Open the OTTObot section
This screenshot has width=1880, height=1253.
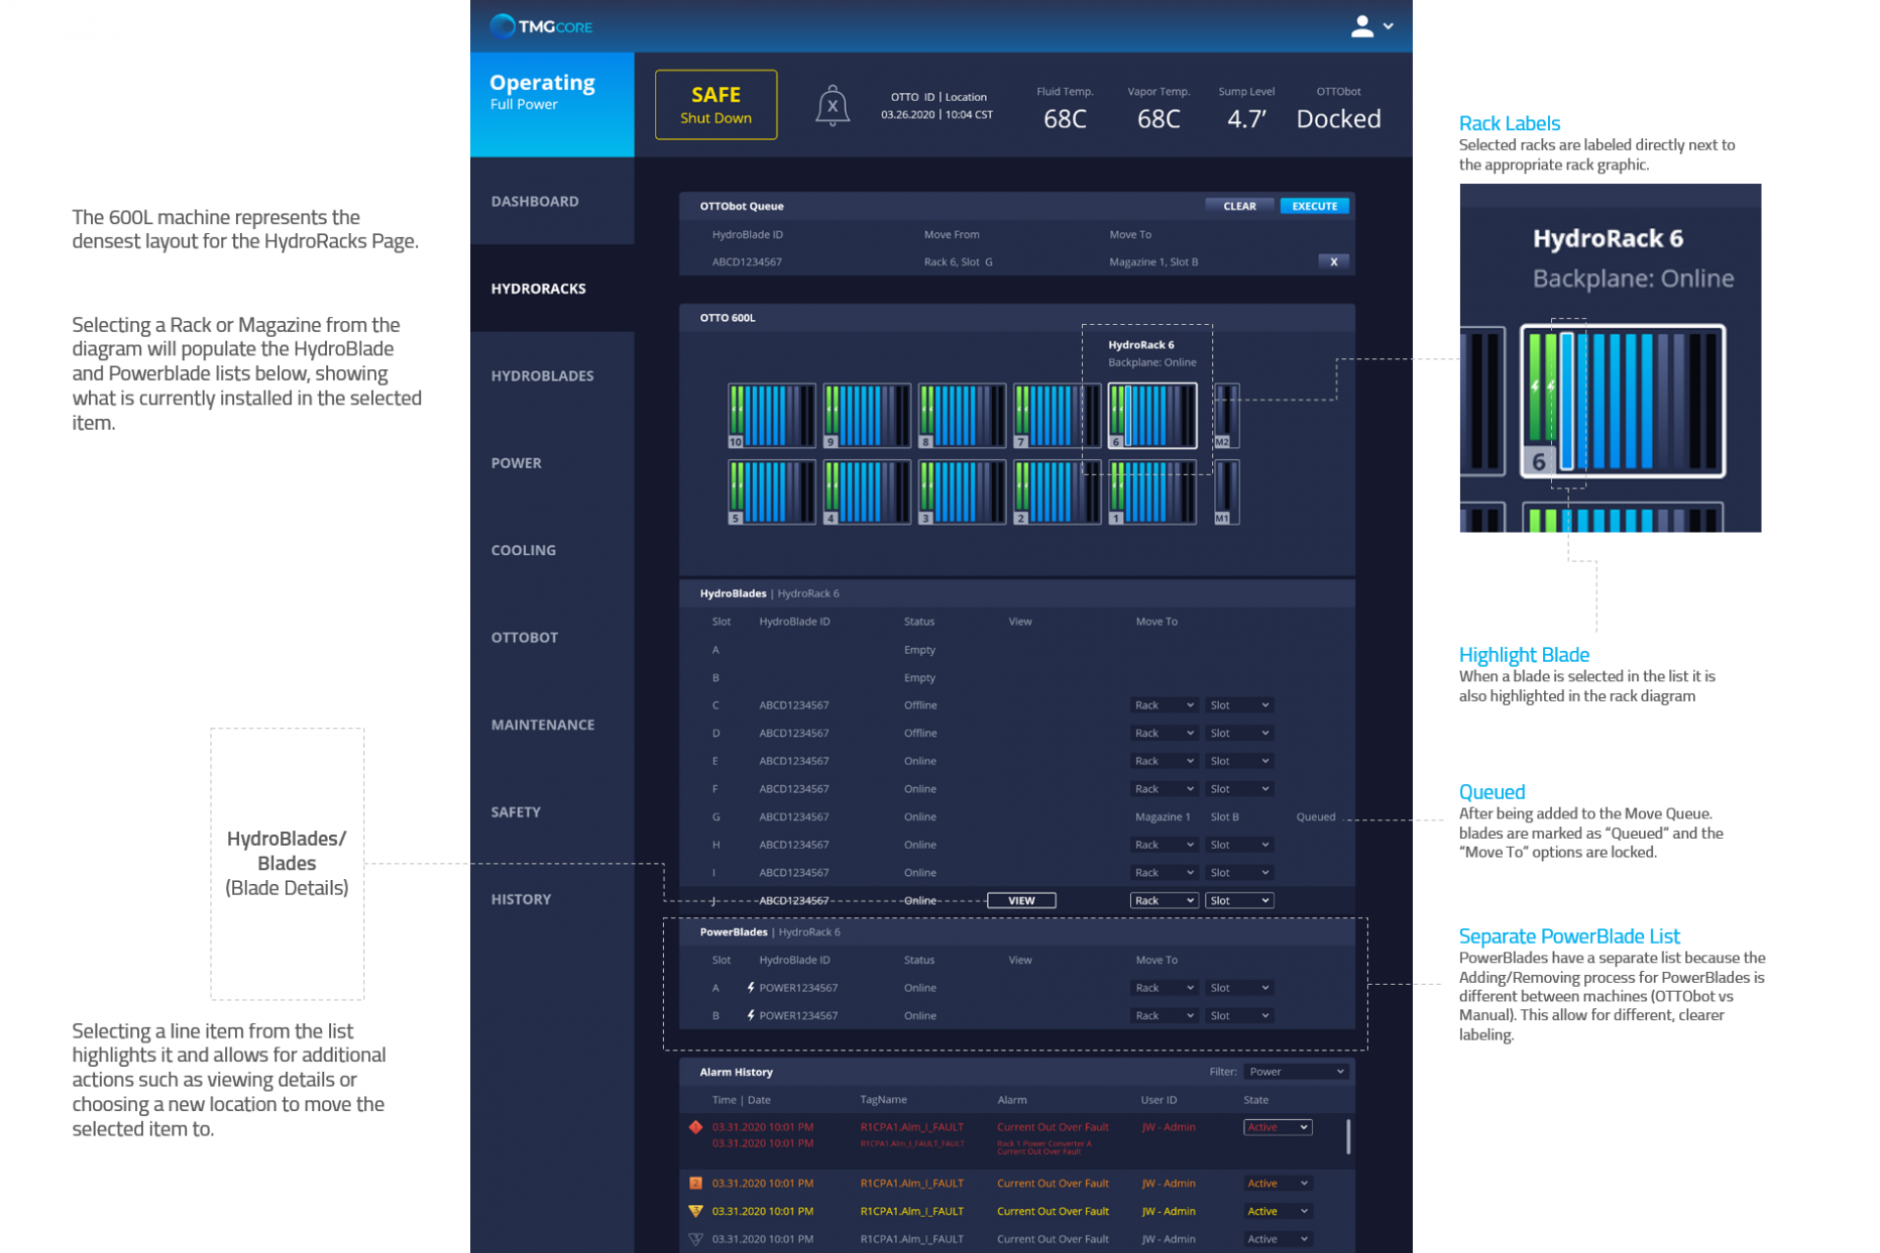click(552, 637)
